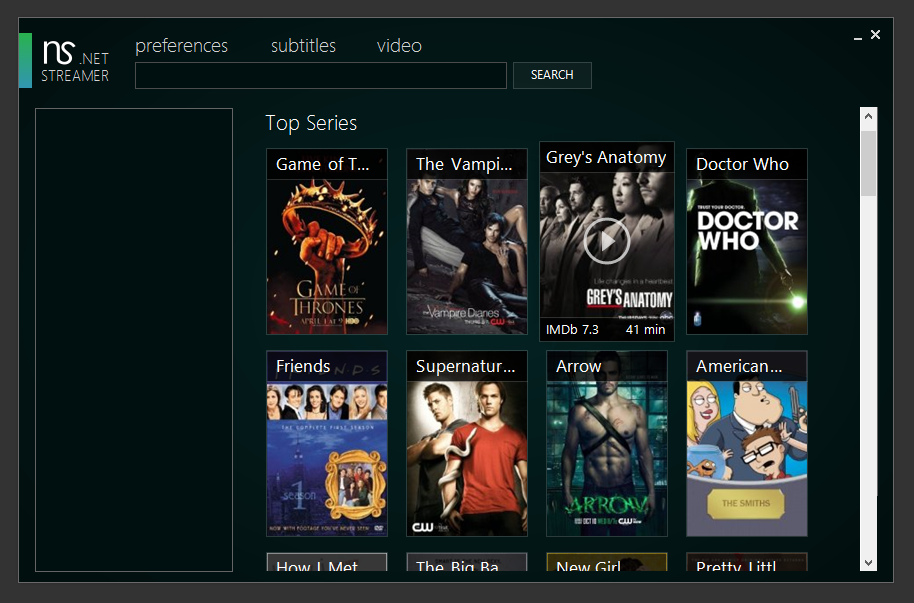Open the preferences menu
The width and height of the screenshot is (914, 603).
coord(181,45)
